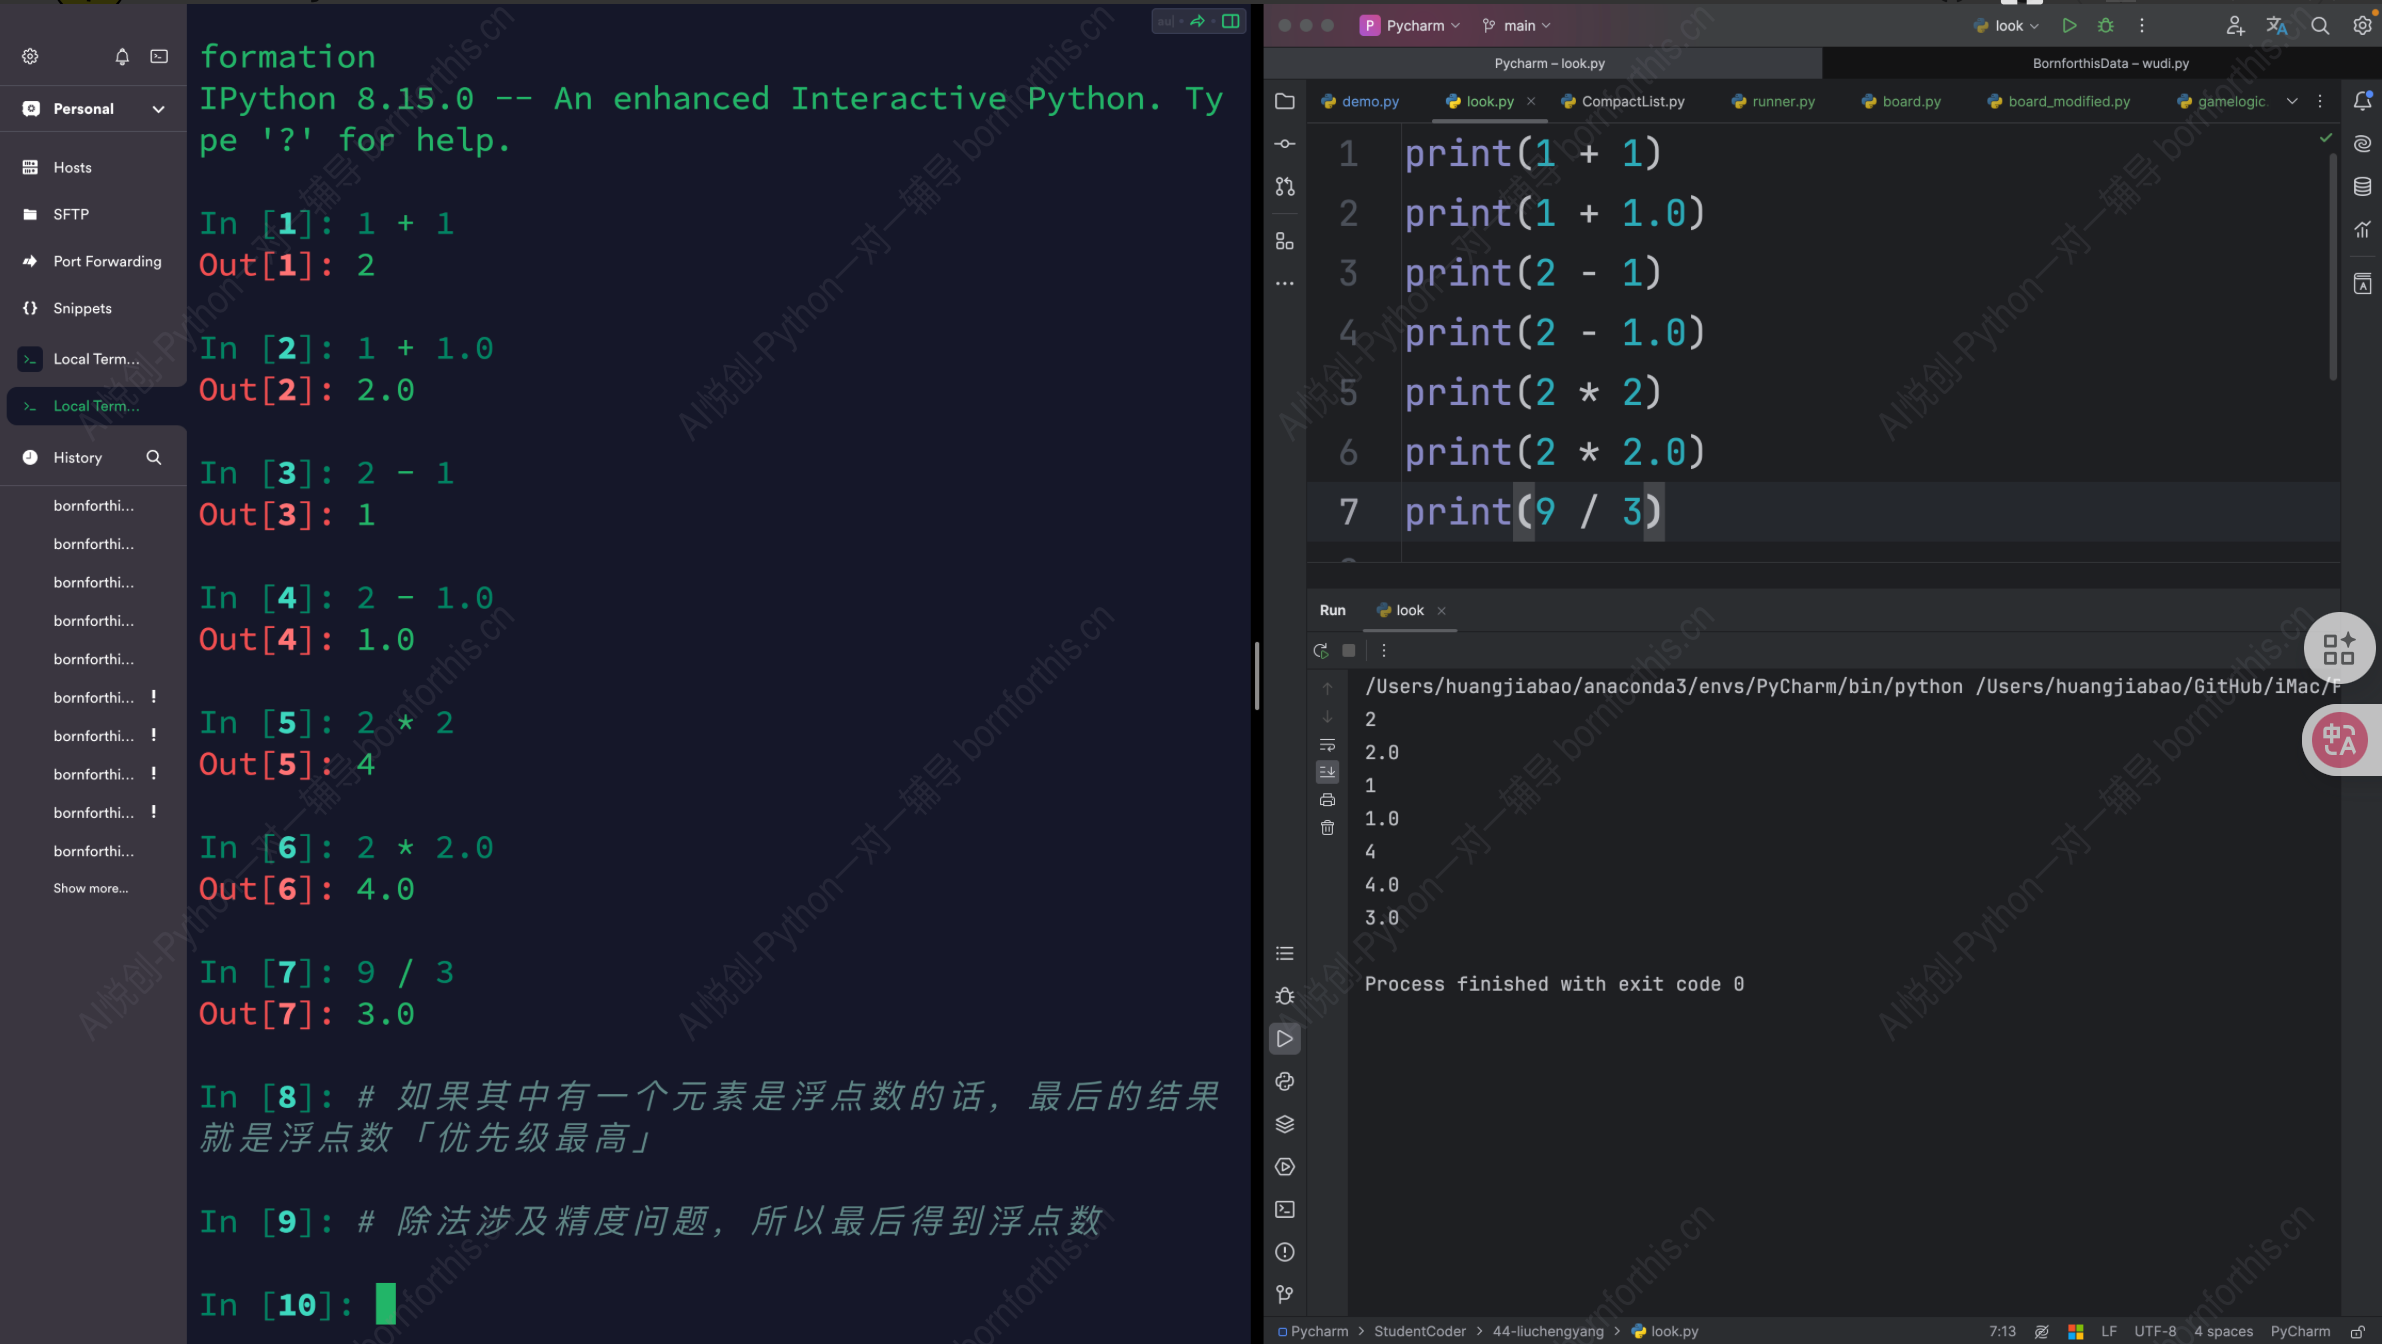2382x1344 pixels.
Task: Open Termius settings gear icon
Action: [x=30, y=56]
